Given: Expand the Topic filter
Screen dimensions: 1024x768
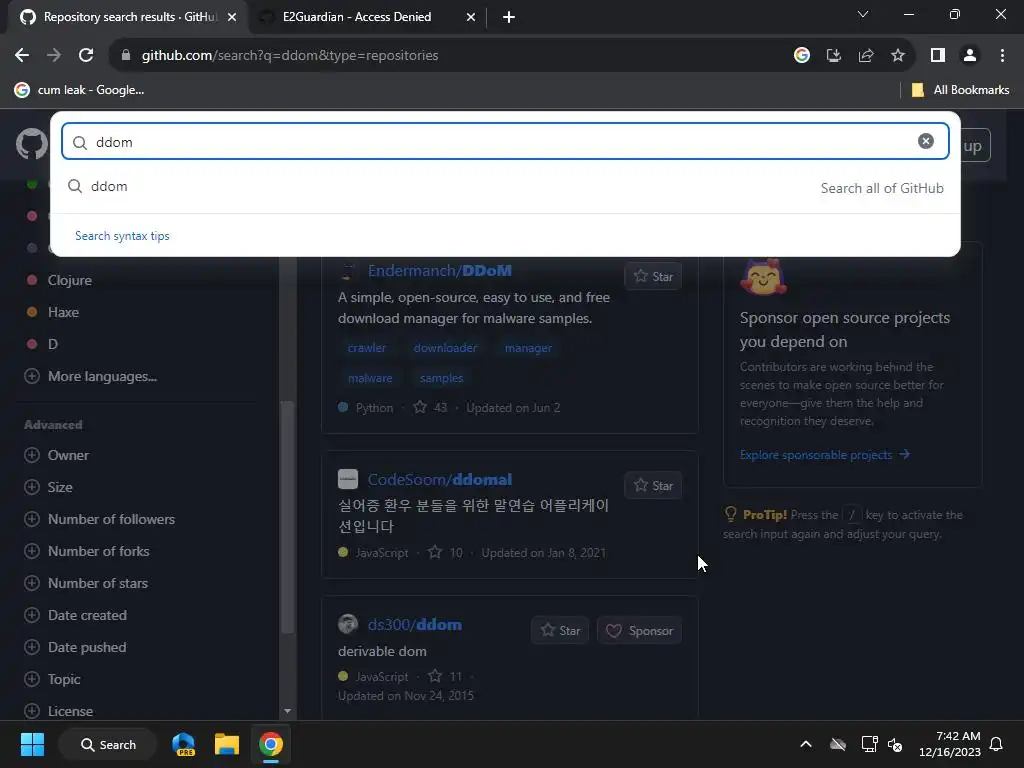Looking at the screenshot, I should (52, 679).
